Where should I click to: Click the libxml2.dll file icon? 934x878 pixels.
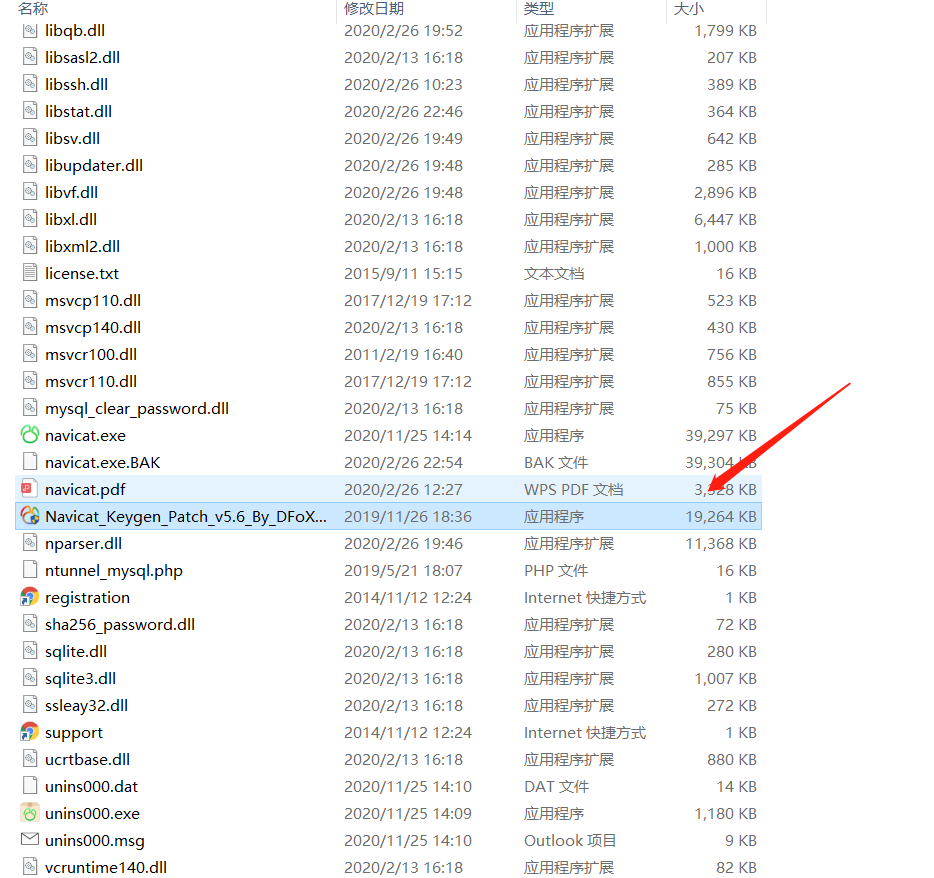pyautogui.click(x=30, y=245)
